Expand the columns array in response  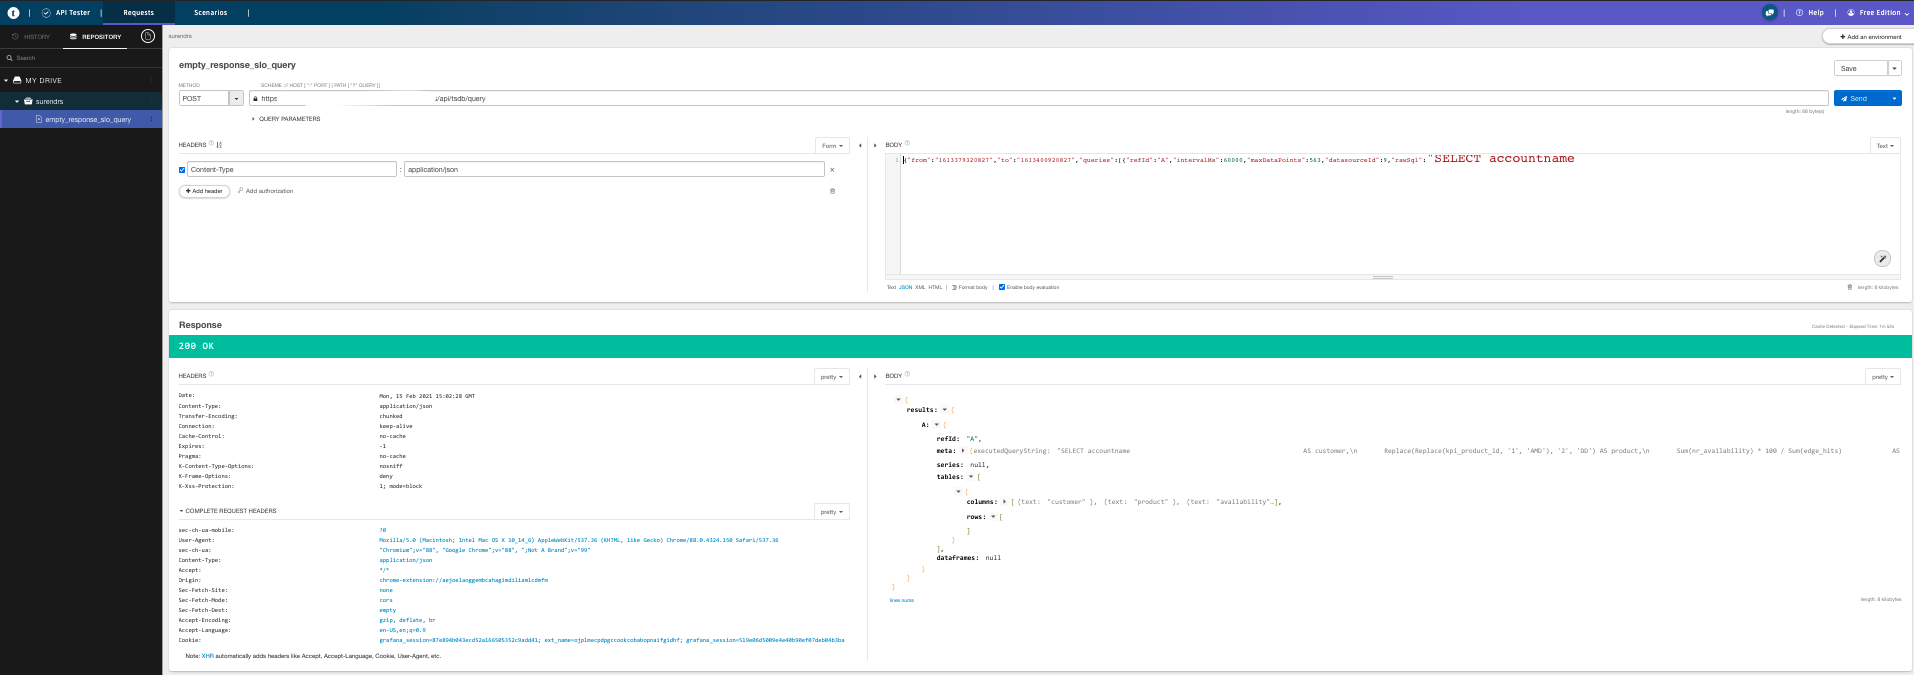(x=1005, y=502)
